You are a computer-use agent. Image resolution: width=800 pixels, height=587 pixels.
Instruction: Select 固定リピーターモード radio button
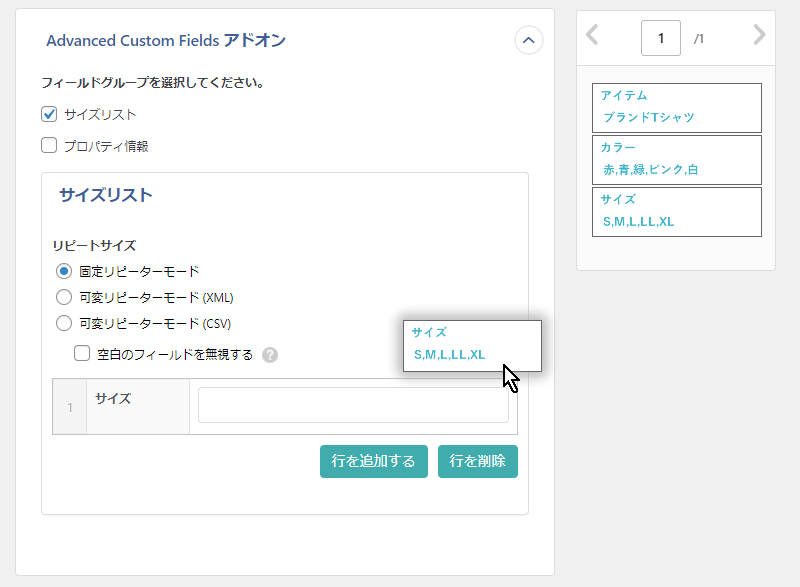[x=64, y=271]
